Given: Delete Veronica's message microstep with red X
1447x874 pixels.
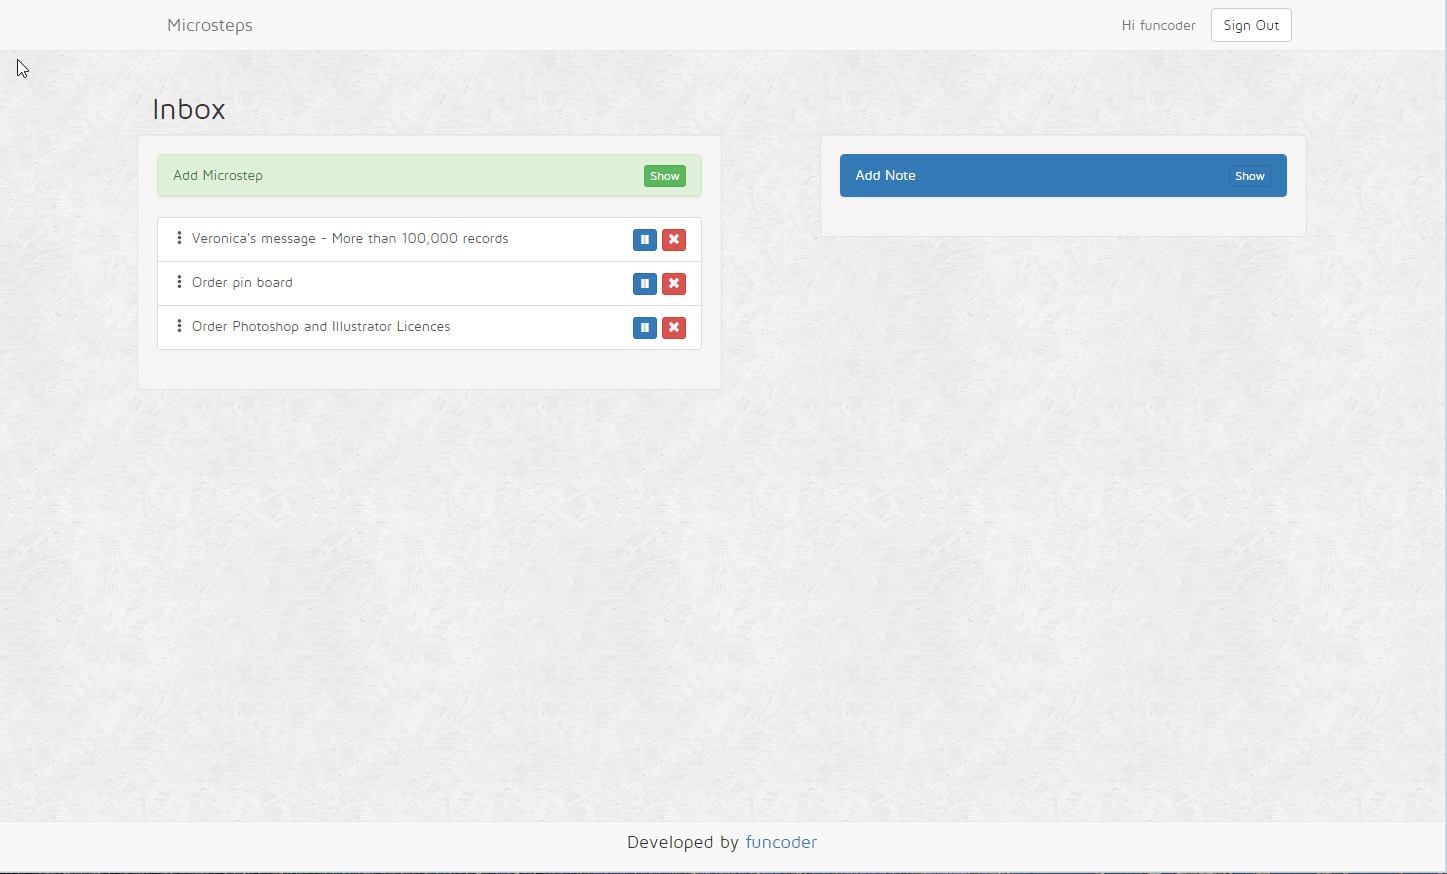Looking at the screenshot, I should [x=674, y=240].
